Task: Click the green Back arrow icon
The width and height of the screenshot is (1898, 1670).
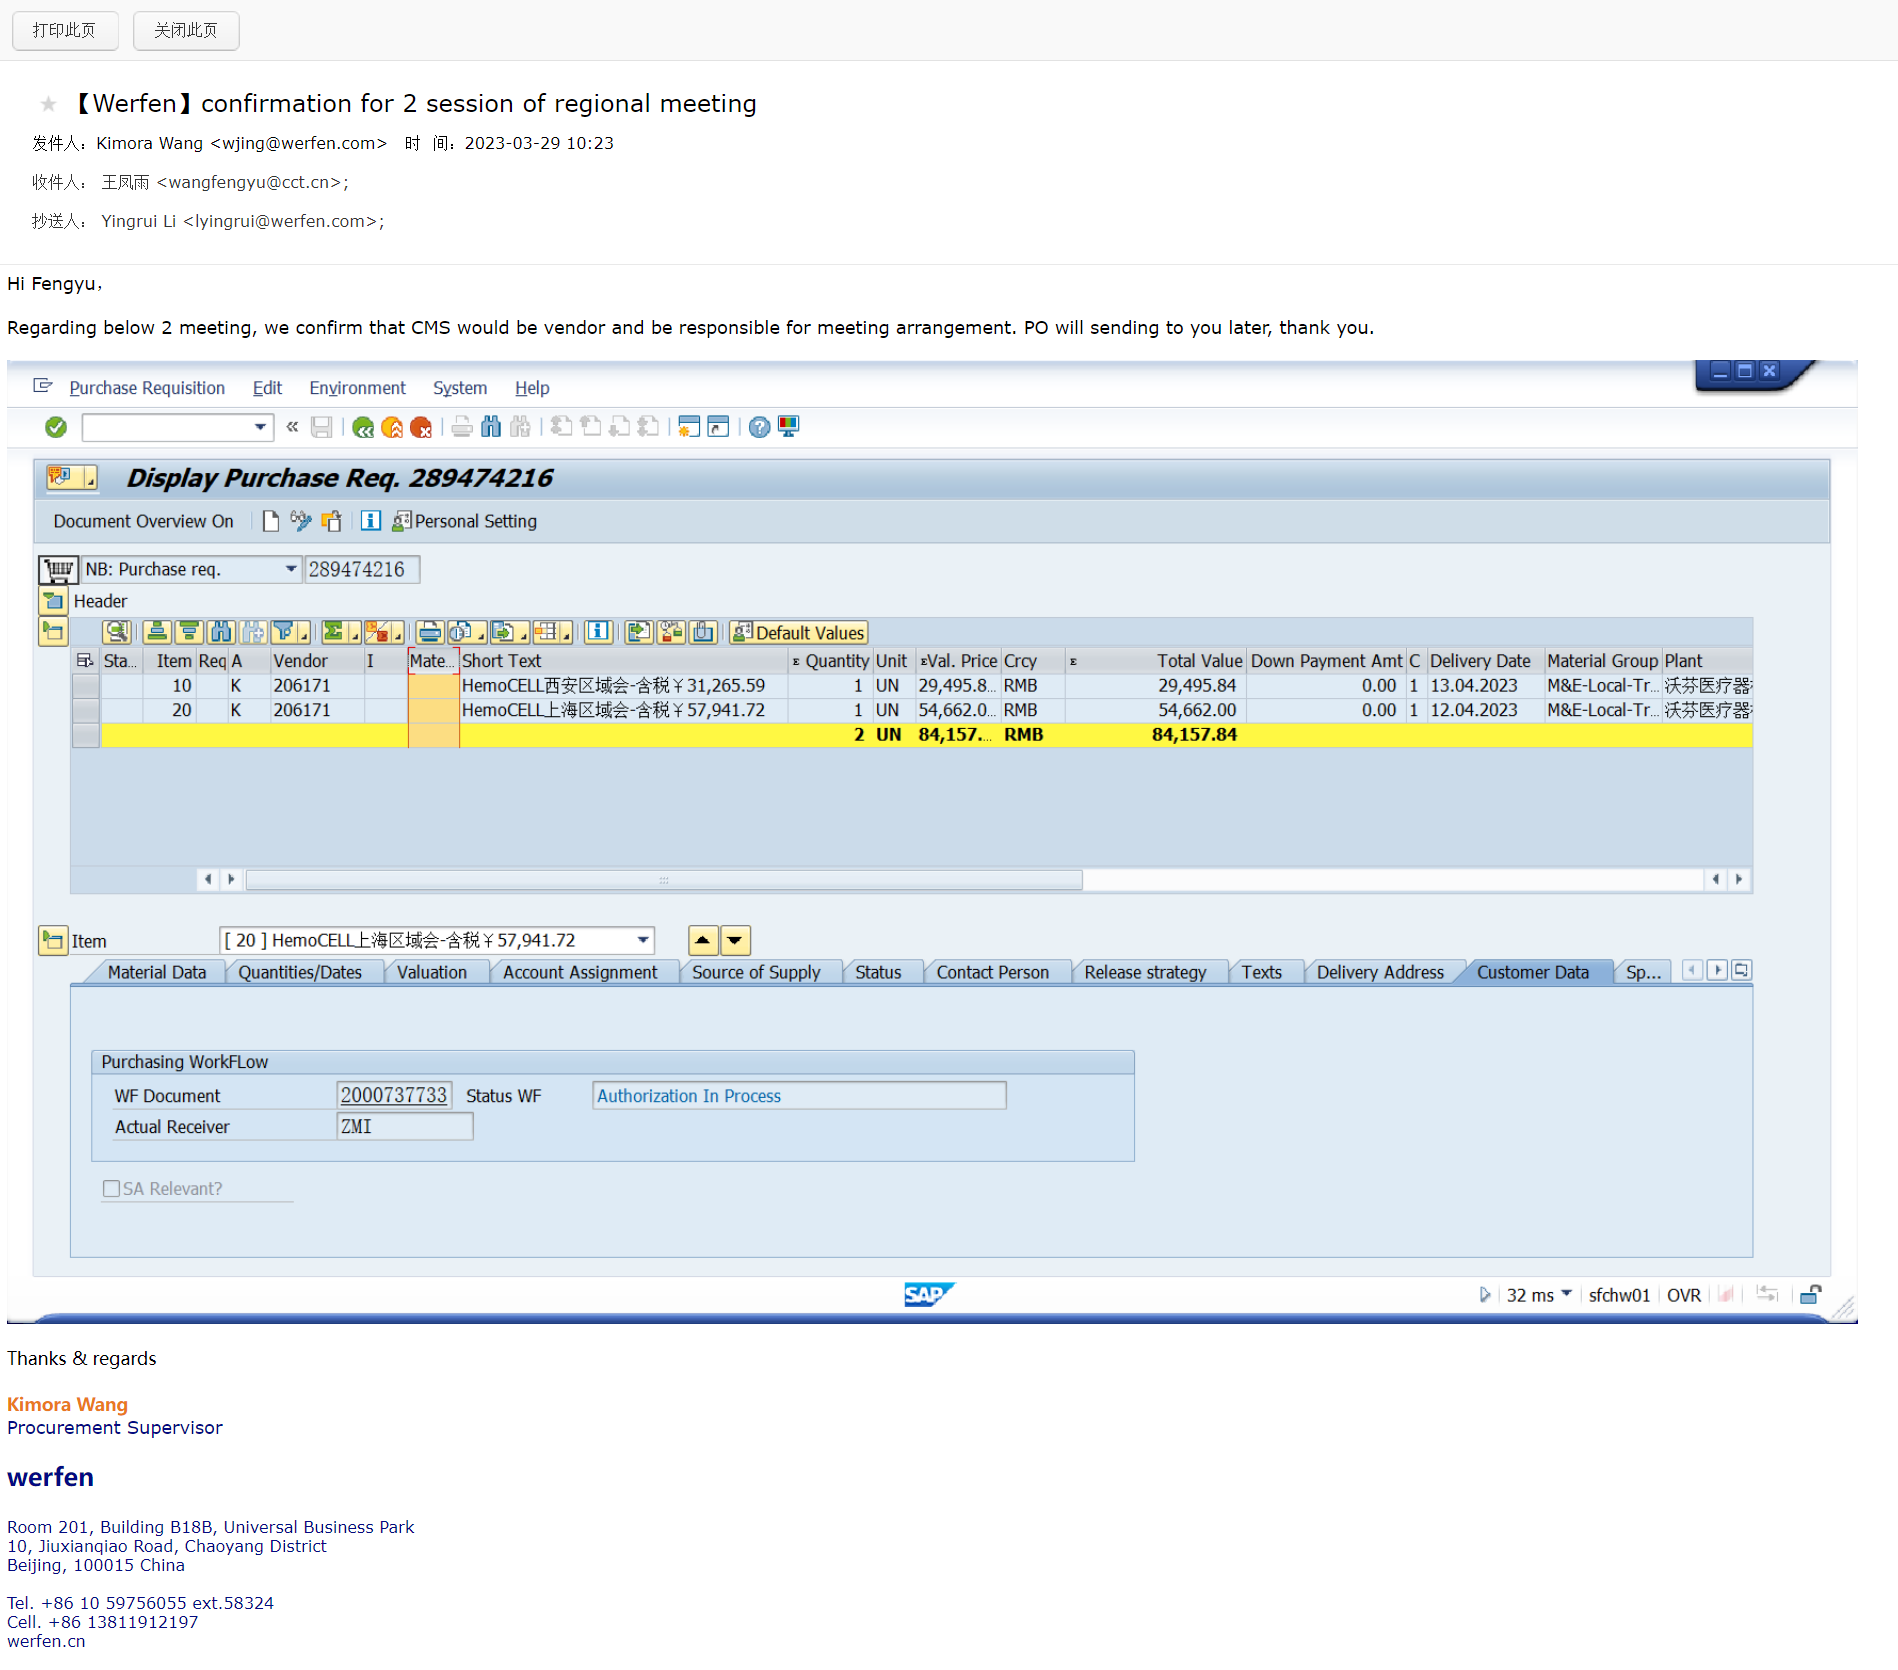Action: (x=363, y=428)
